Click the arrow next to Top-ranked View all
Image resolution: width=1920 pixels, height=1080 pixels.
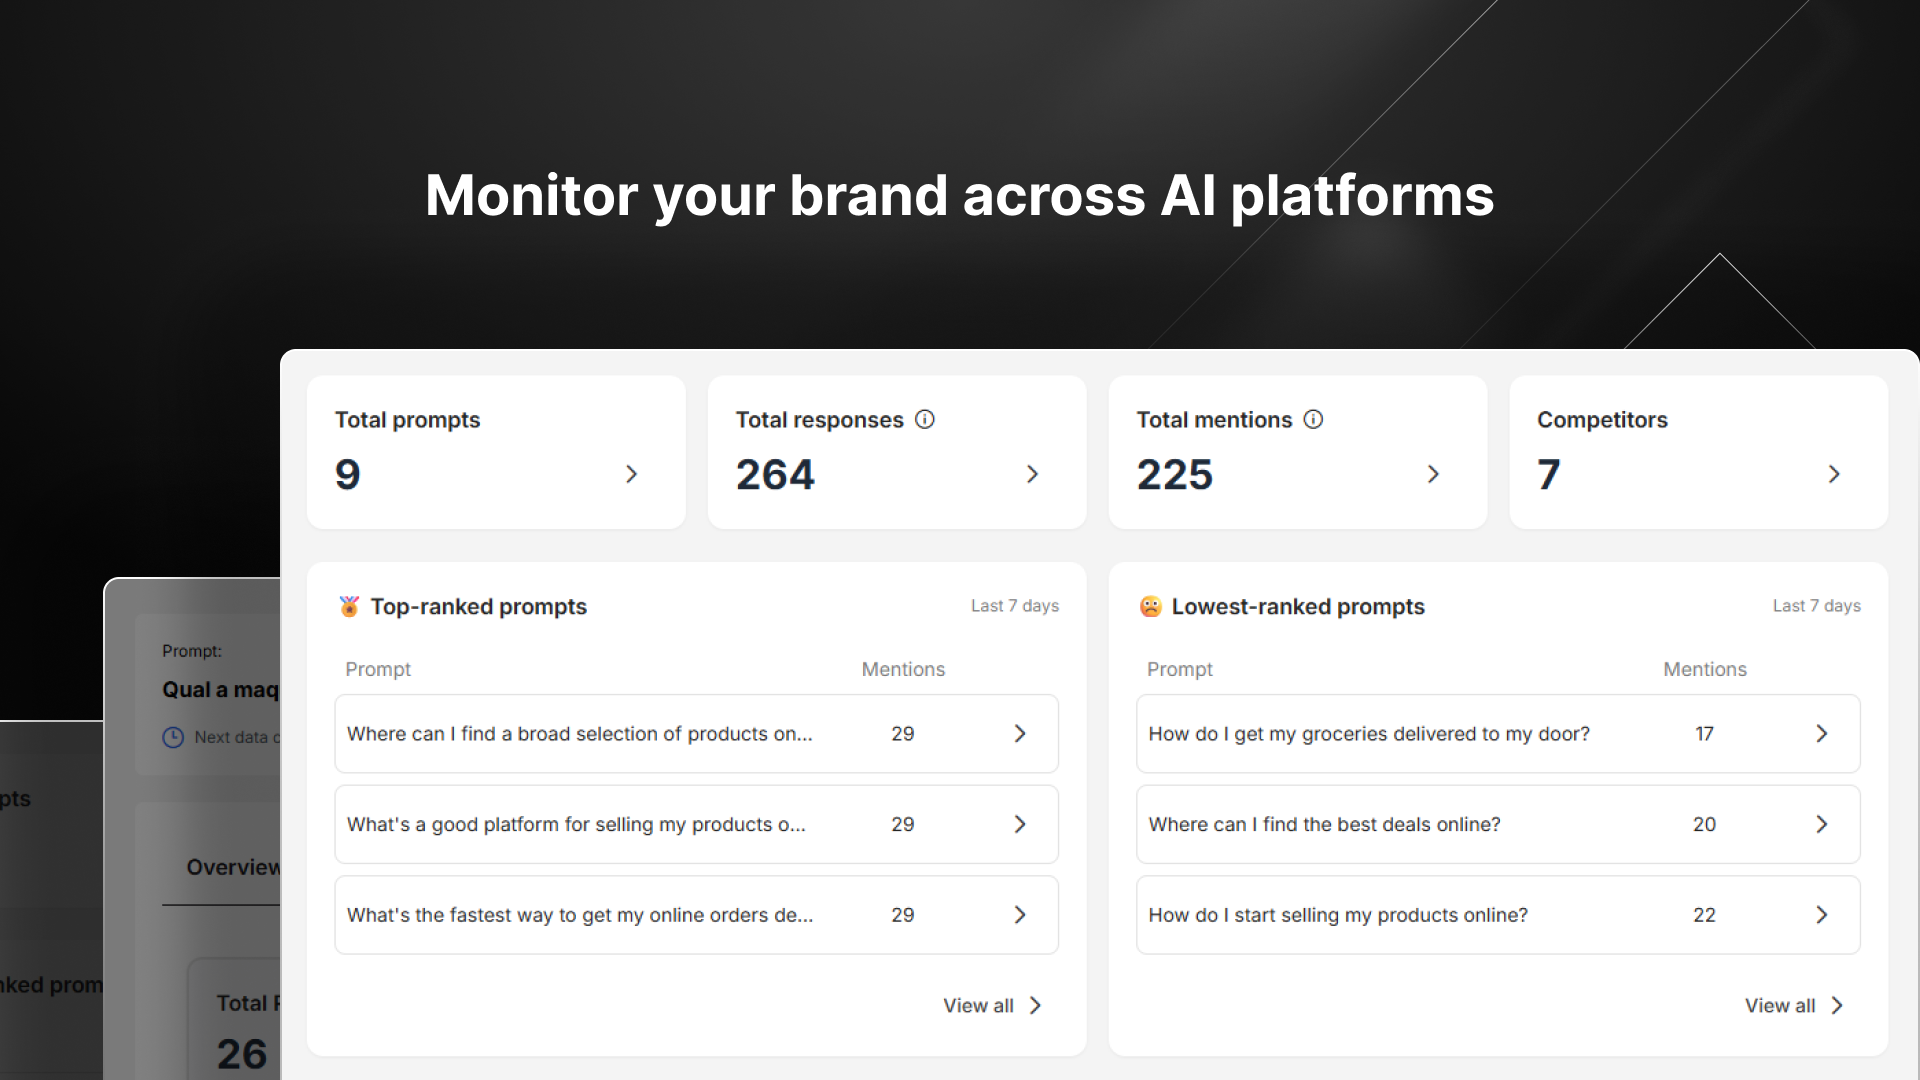click(1036, 1006)
